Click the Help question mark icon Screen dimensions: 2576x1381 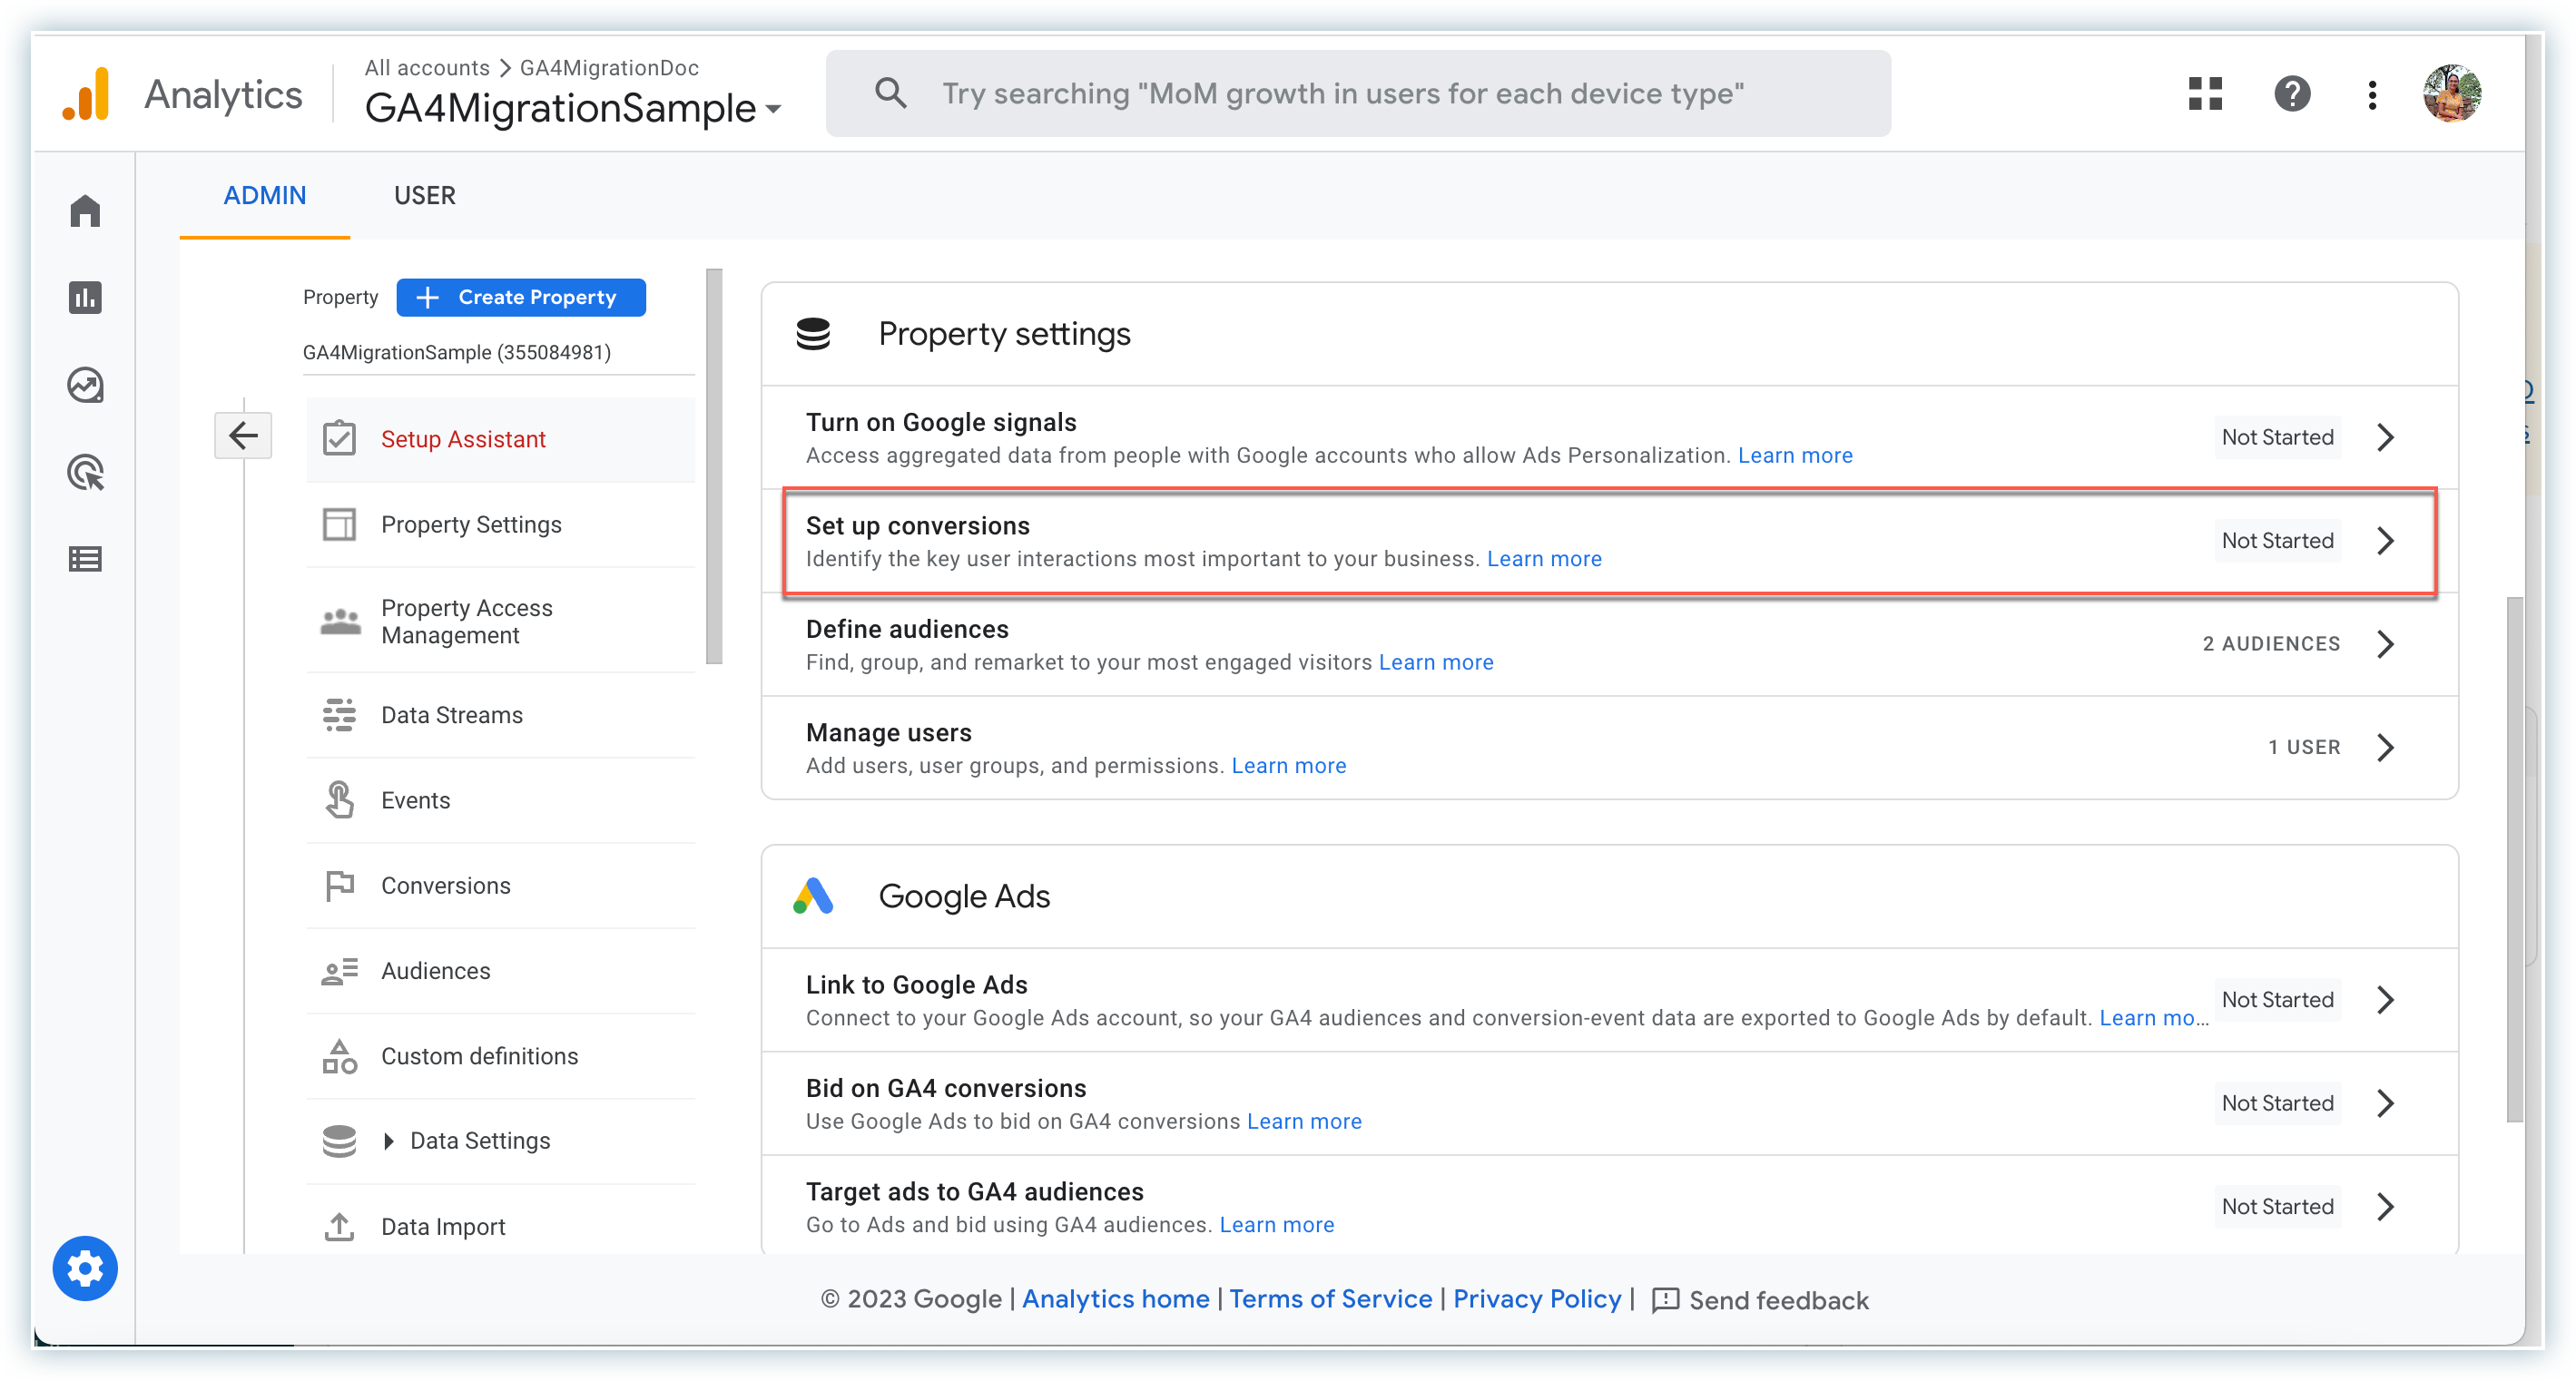[x=2292, y=94]
